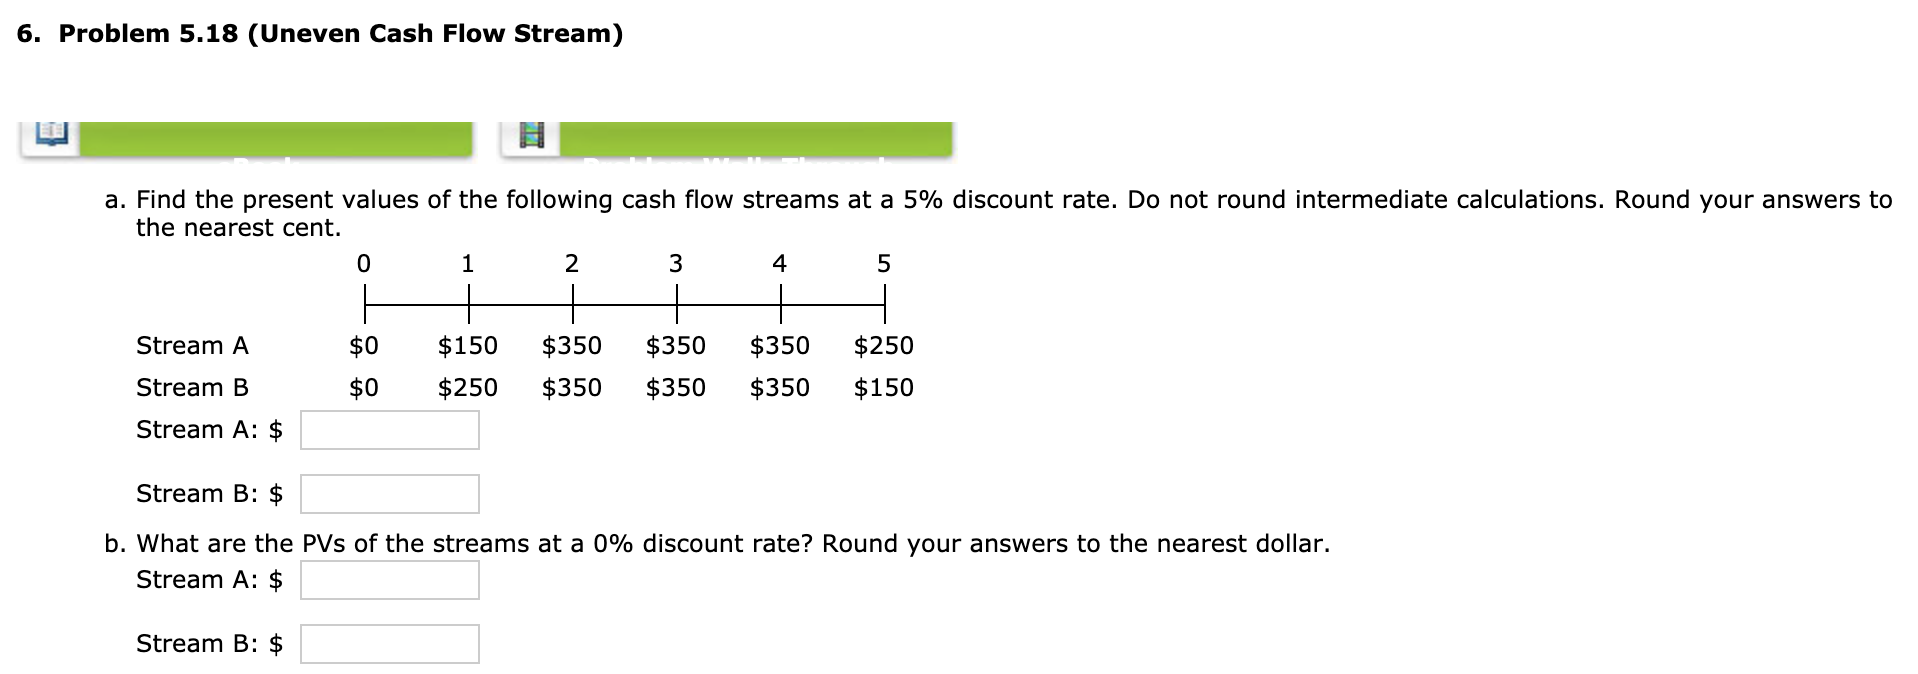Screen dimensions: 1918x674
Task: Open the Problem Walk-Through button
Action: [x=755, y=137]
